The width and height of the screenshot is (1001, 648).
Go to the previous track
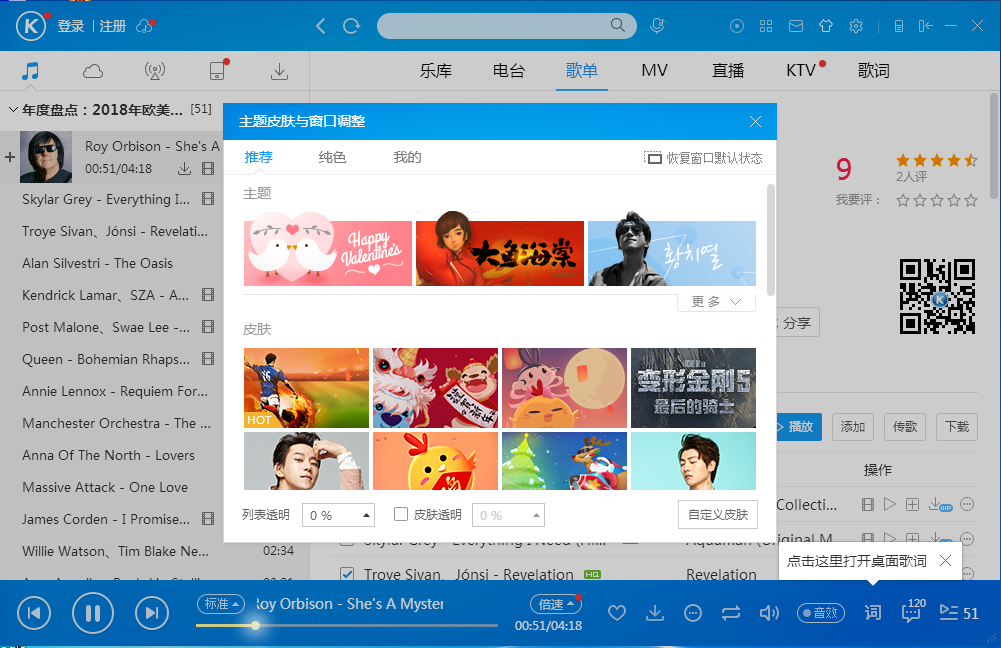click(34, 614)
